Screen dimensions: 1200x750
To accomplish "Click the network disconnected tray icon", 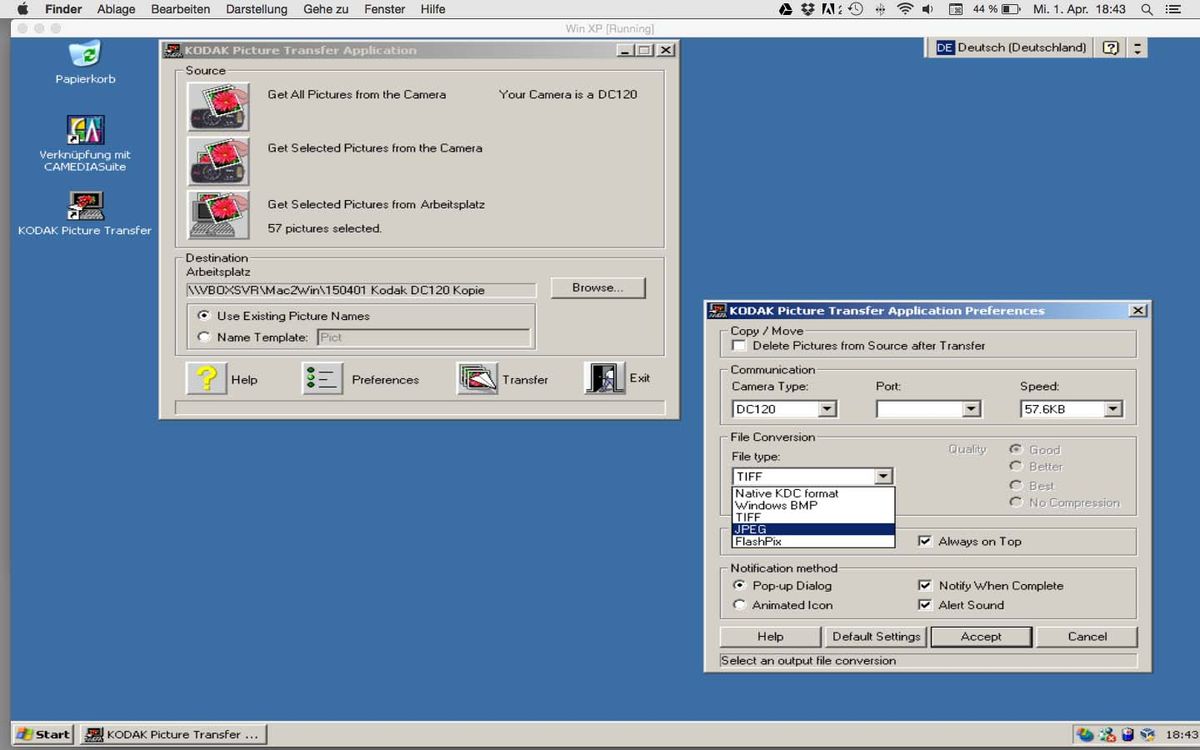I will tap(1107, 734).
